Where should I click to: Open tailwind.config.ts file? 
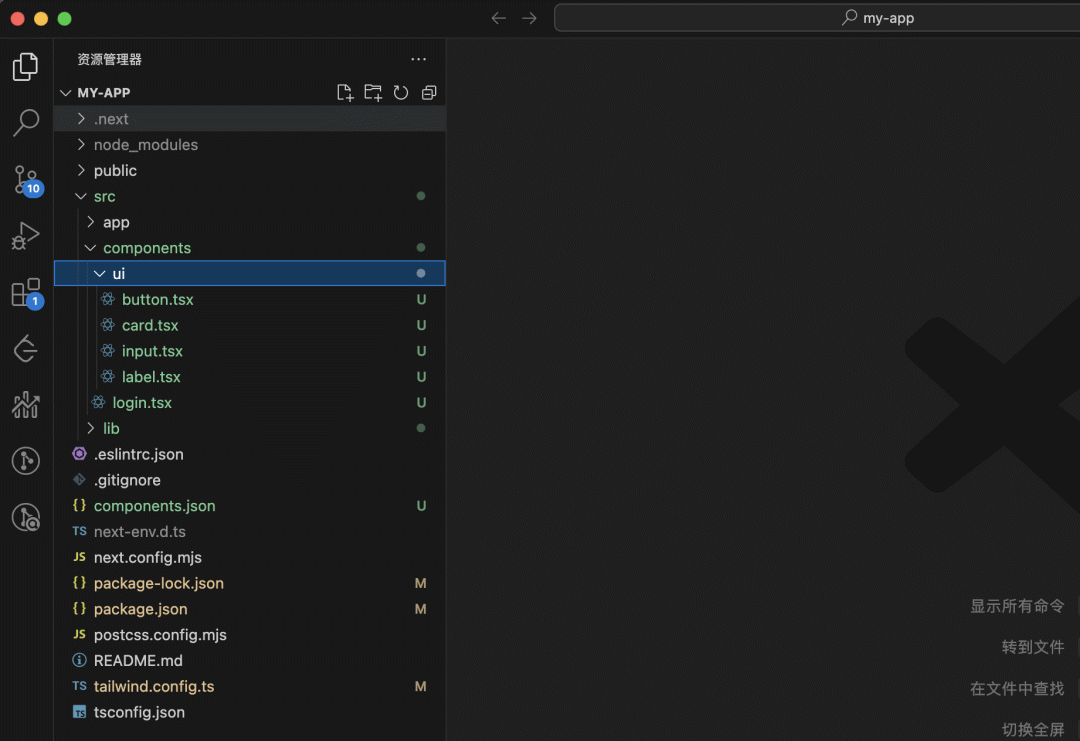click(249, 687)
